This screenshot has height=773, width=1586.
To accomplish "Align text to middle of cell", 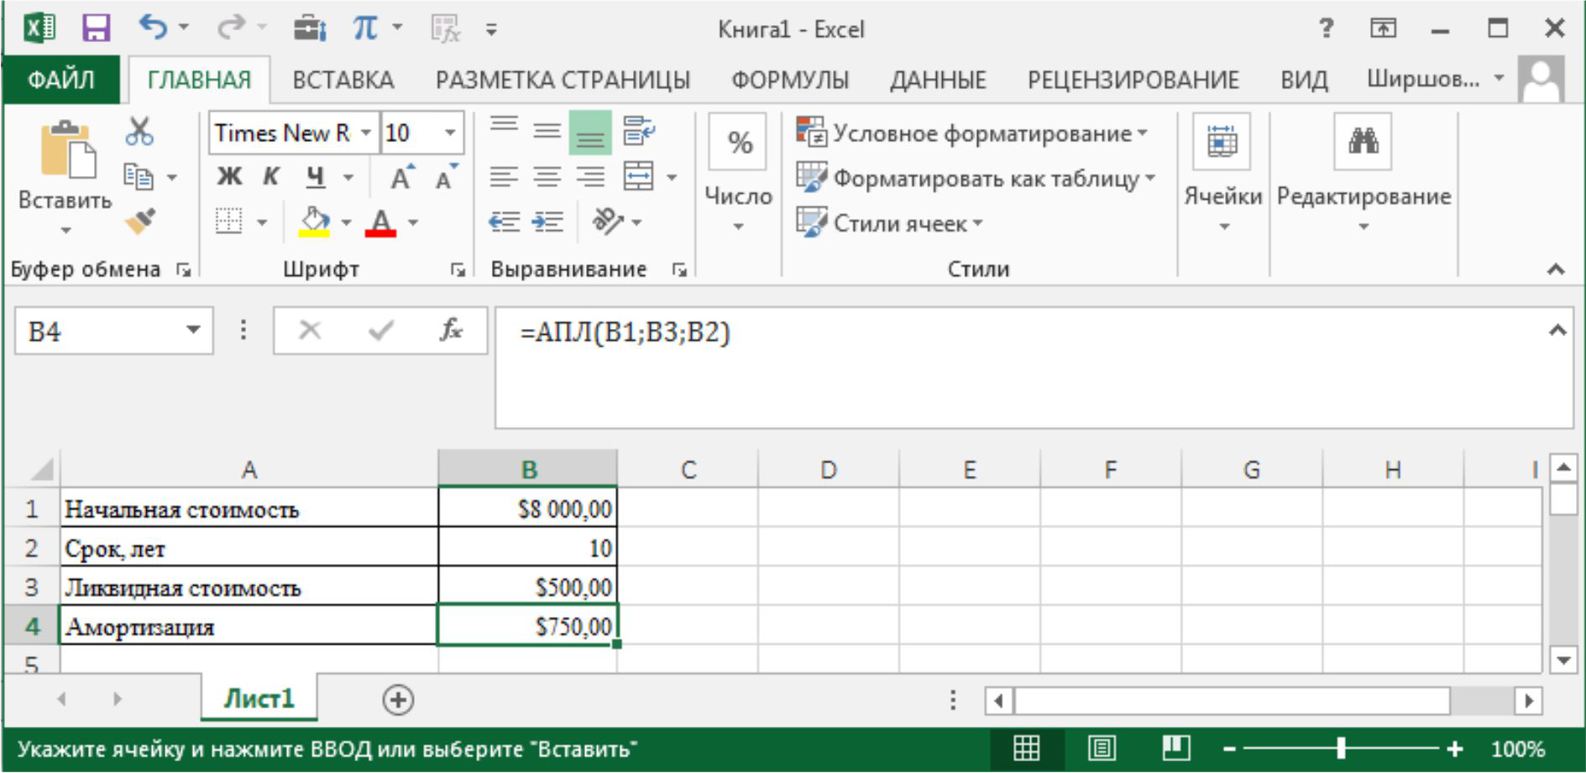I will (x=546, y=132).
